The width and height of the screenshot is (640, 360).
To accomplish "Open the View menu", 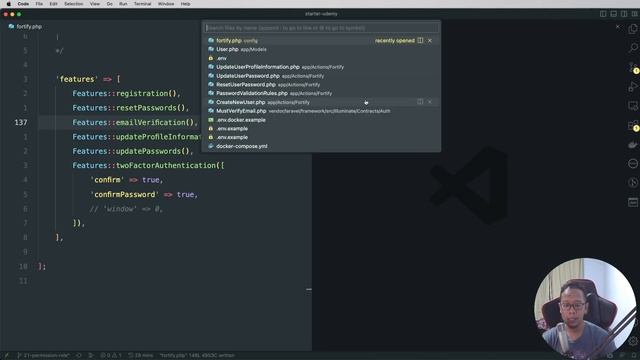I will pyautogui.click(x=95, y=4).
